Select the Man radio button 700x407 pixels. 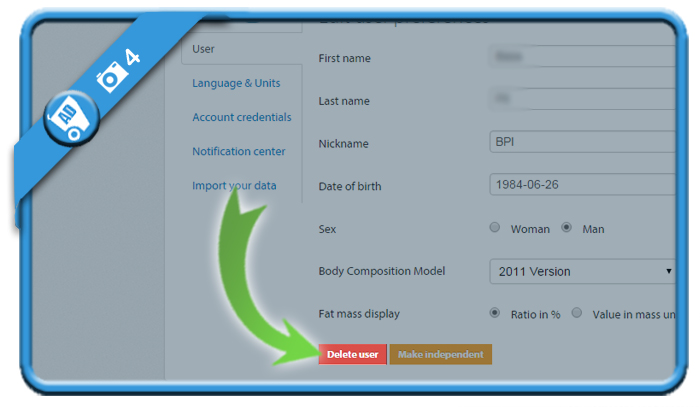pyautogui.click(x=567, y=227)
